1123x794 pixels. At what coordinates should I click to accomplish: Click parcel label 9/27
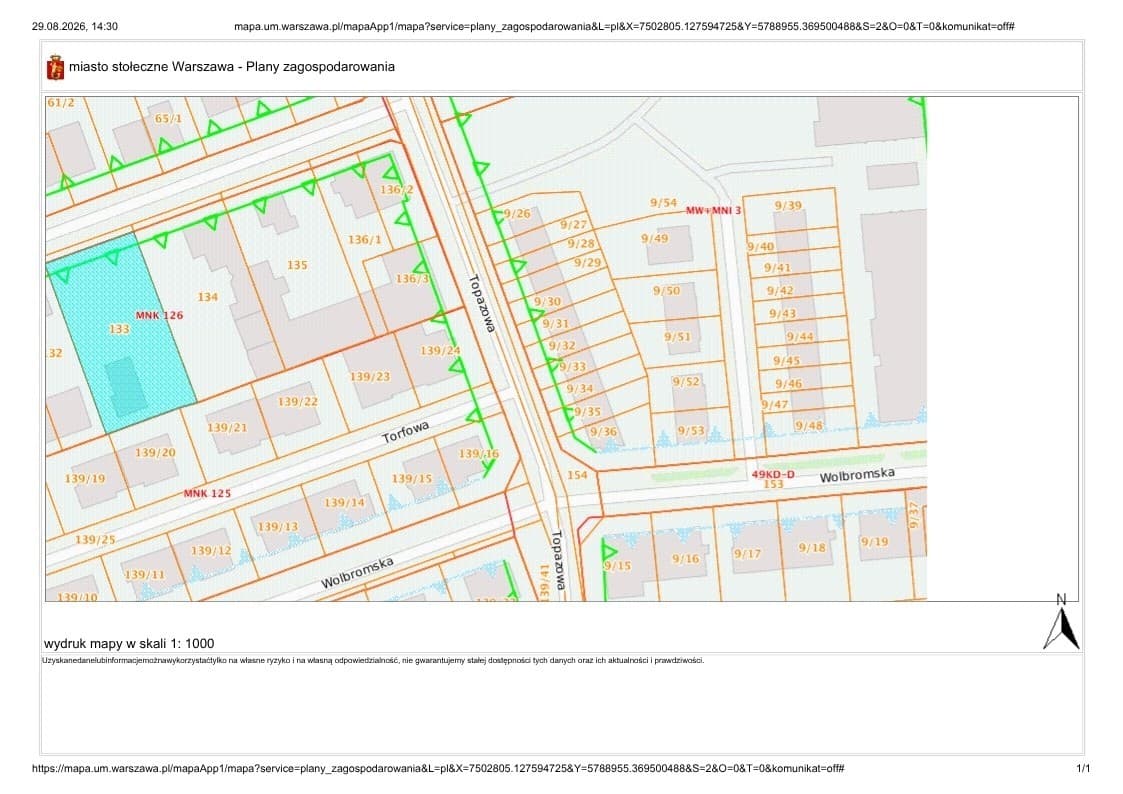573,225
